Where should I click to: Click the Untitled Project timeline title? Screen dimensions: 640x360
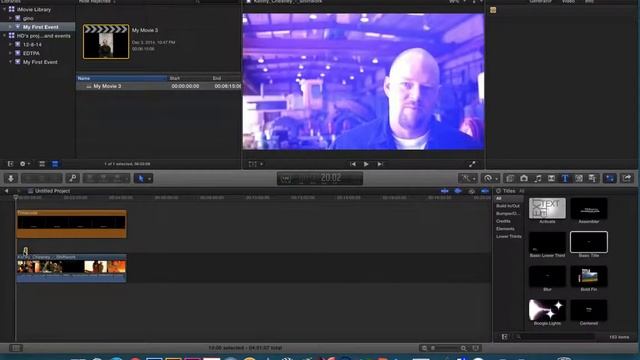click(x=52, y=191)
